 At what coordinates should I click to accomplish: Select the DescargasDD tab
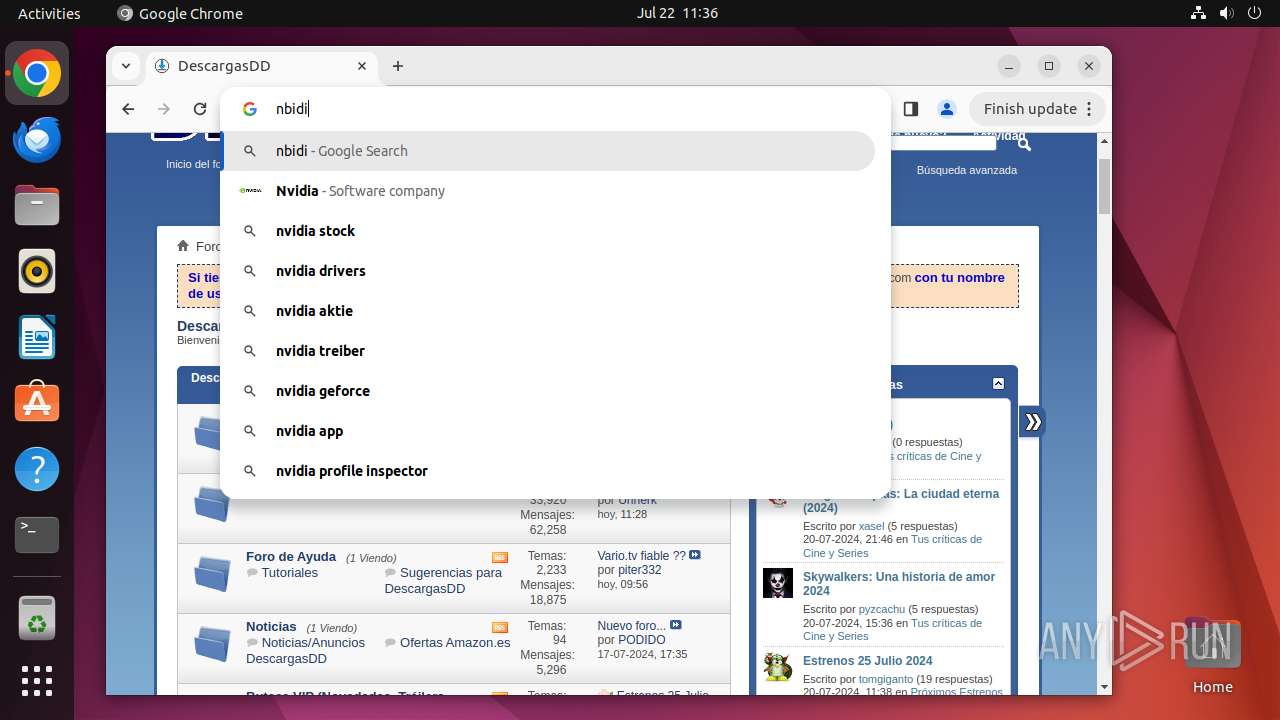pyautogui.click(x=261, y=66)
